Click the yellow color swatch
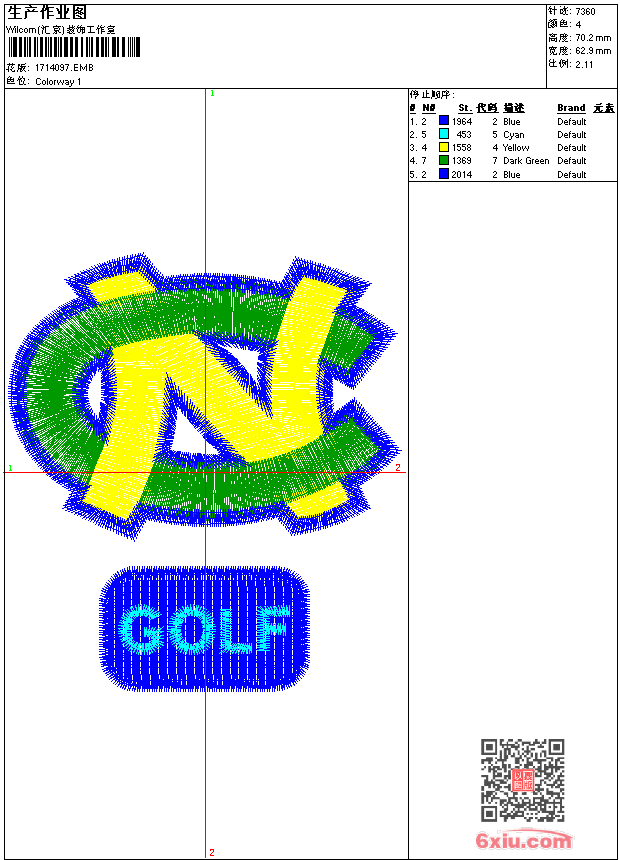Screen dimensions: 620x860 [x=444, y=147]
